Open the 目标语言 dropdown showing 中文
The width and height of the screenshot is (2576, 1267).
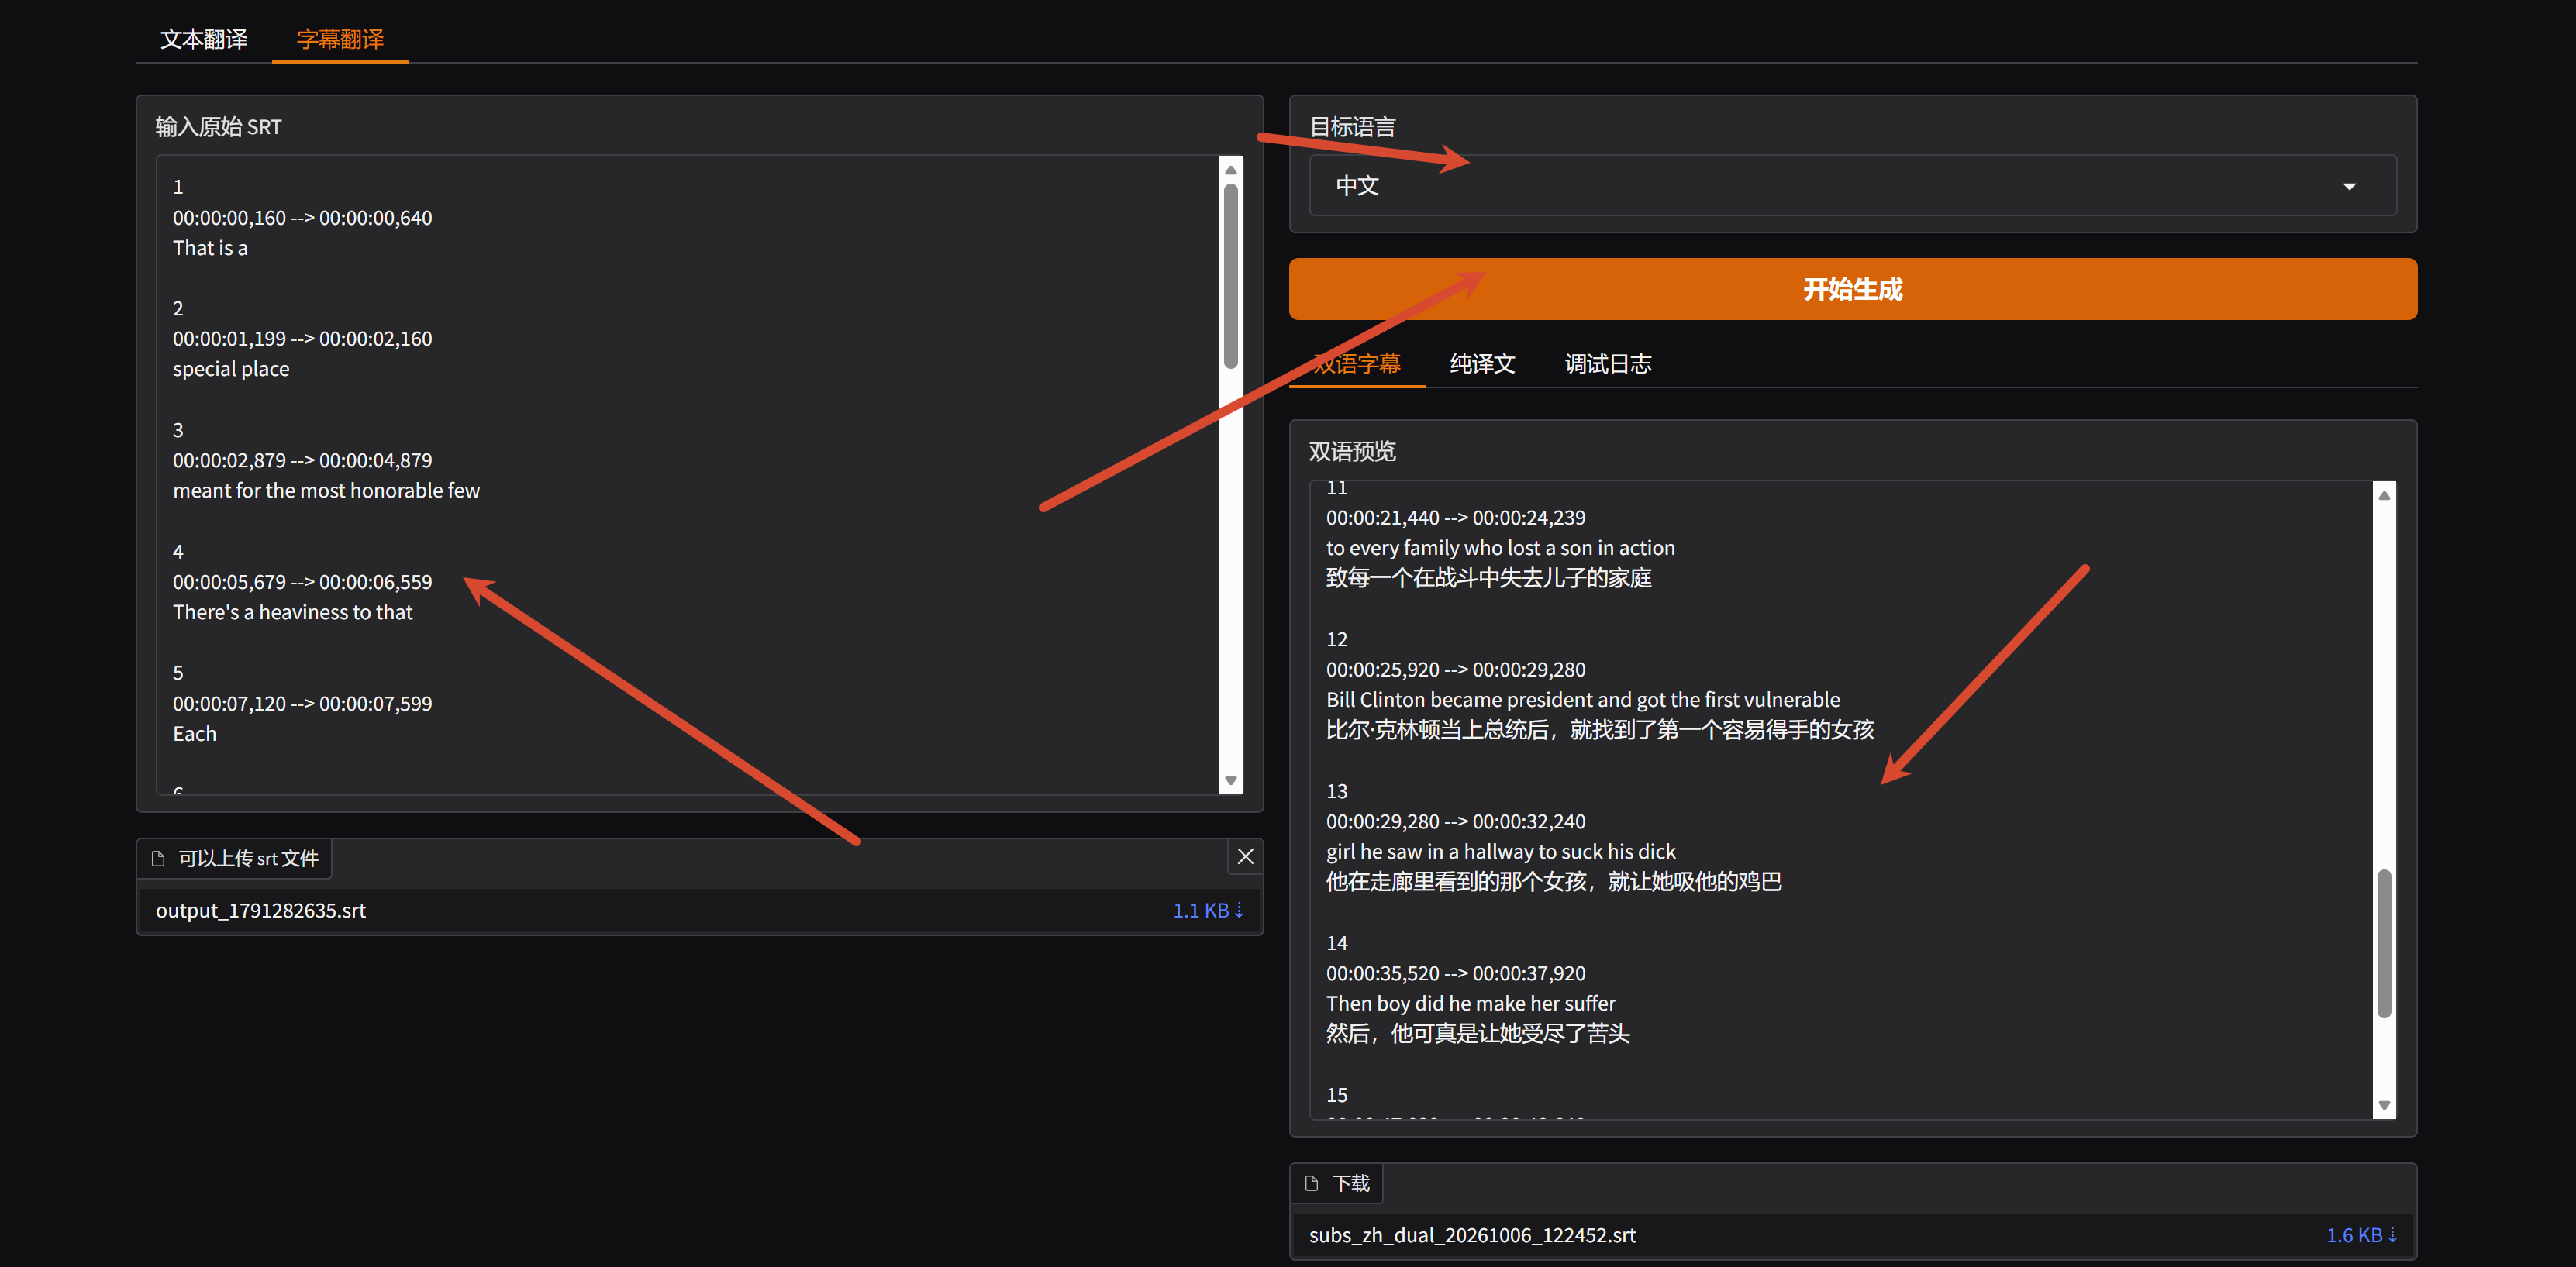point(1852,185)
